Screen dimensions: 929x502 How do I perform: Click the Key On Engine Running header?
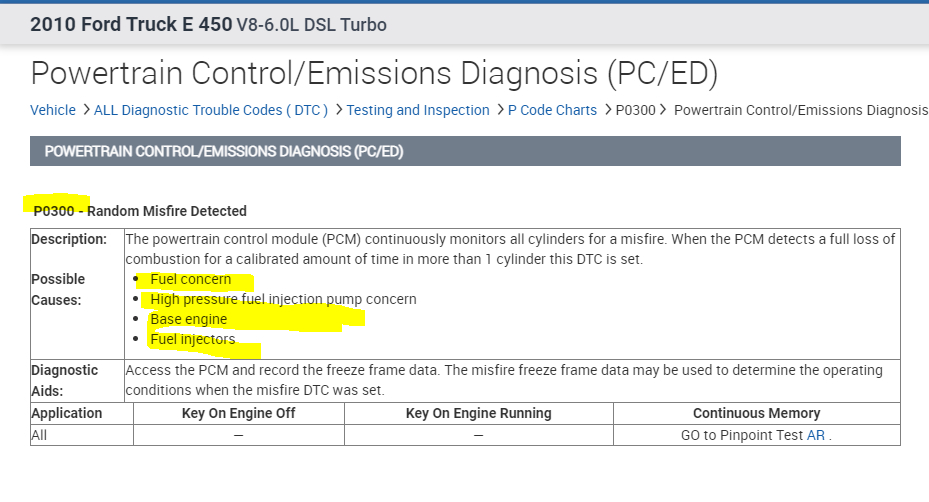click(x=478, y=413)
